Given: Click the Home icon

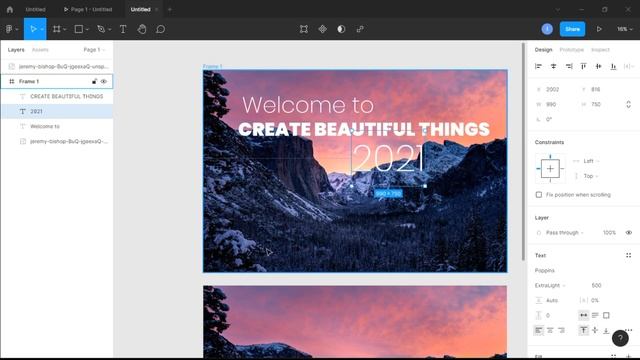Looking at the screenshot, I should coord(10,9).
